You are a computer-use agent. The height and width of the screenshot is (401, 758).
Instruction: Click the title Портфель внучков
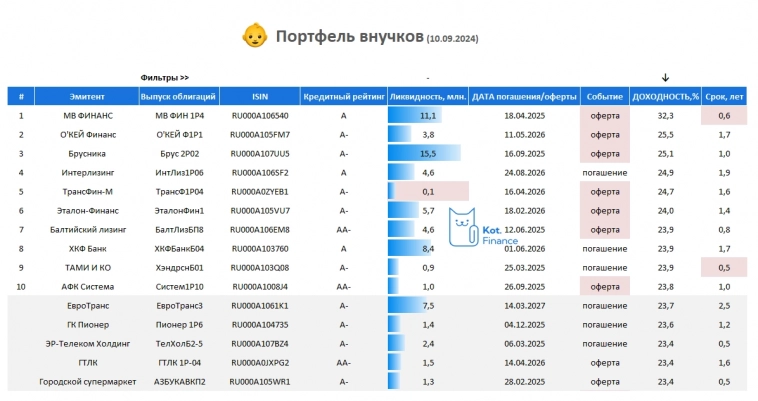click(350, 36)
